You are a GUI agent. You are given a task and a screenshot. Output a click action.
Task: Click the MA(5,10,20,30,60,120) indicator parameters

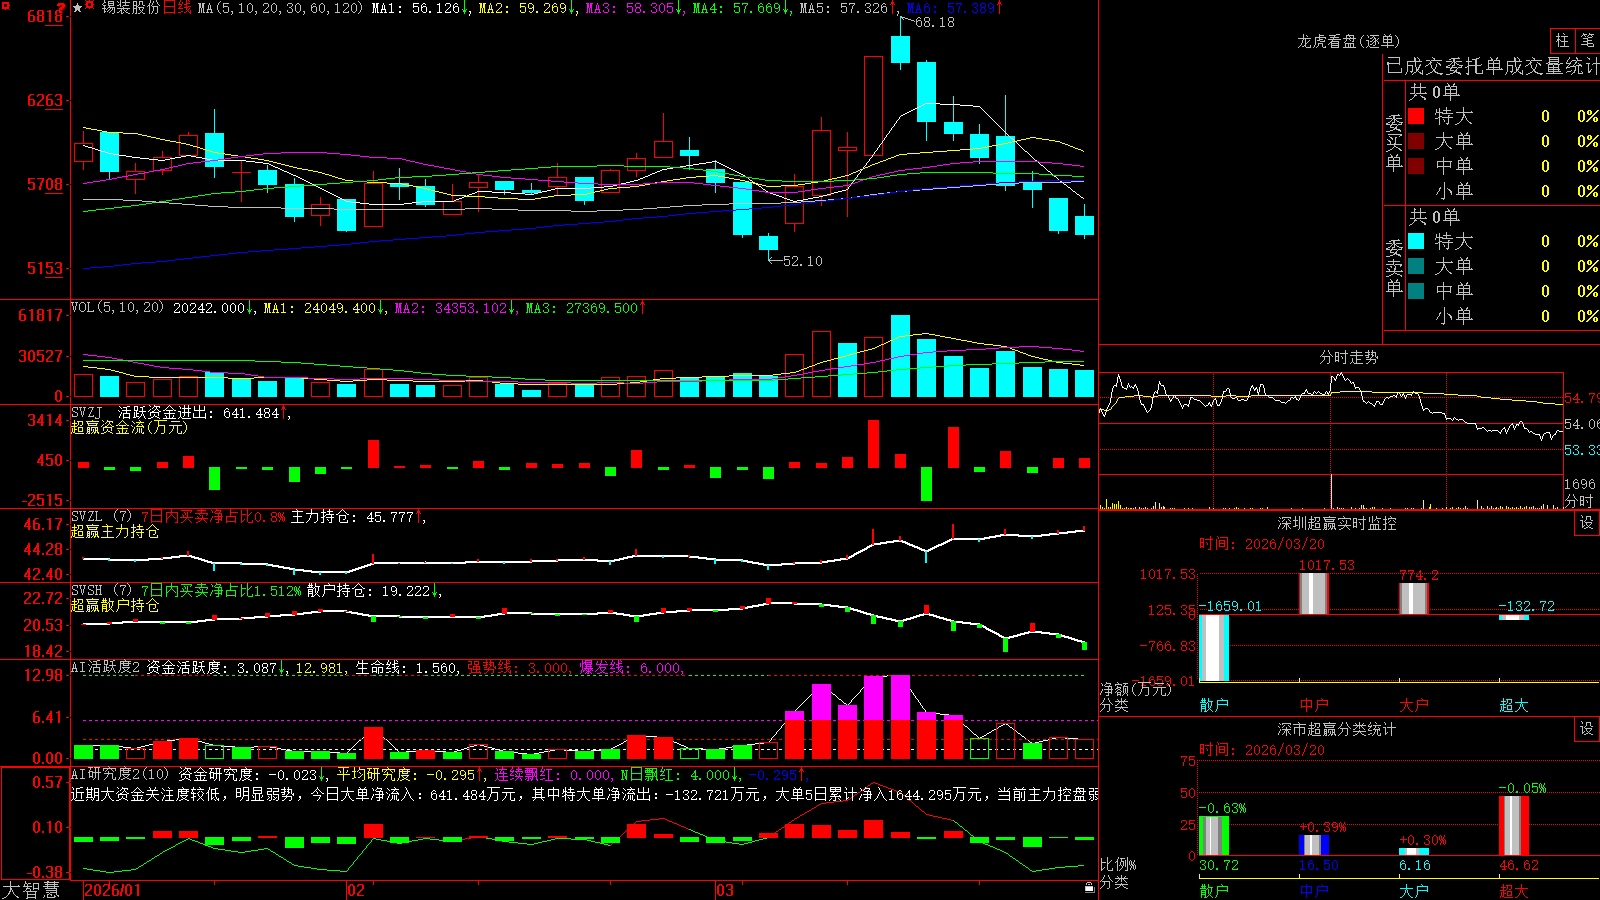click(x=280, y=8)
